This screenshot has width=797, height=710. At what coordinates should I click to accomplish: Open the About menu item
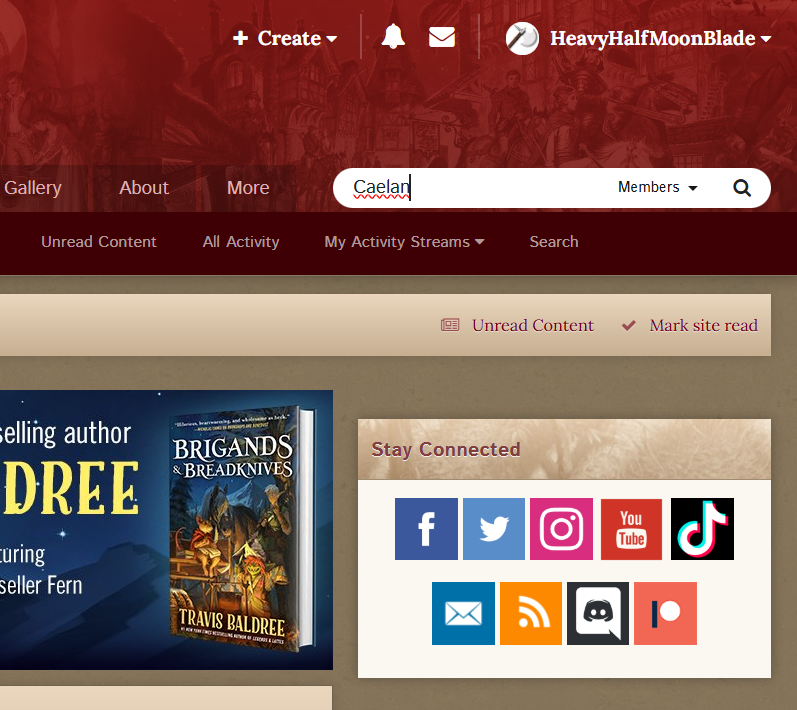(144, 188)
